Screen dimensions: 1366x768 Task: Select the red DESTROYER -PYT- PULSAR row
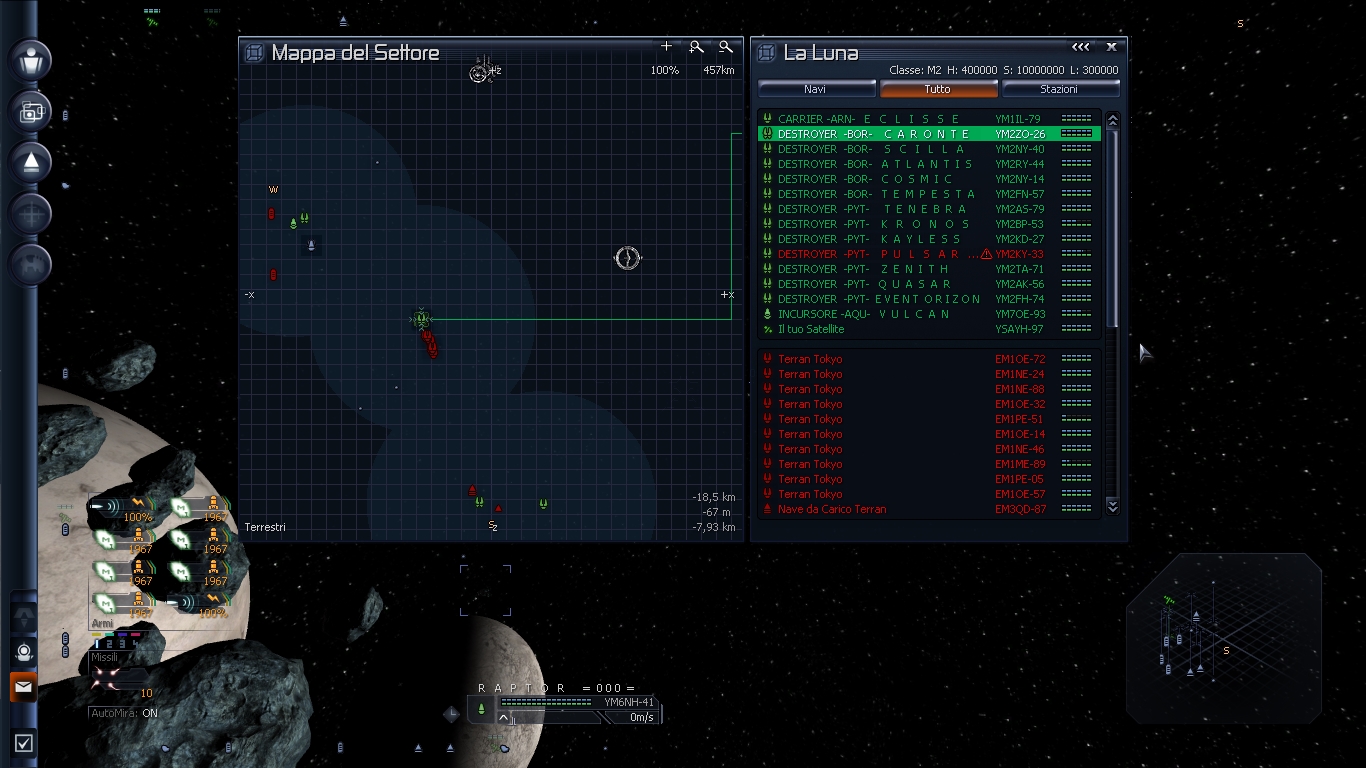929,254
